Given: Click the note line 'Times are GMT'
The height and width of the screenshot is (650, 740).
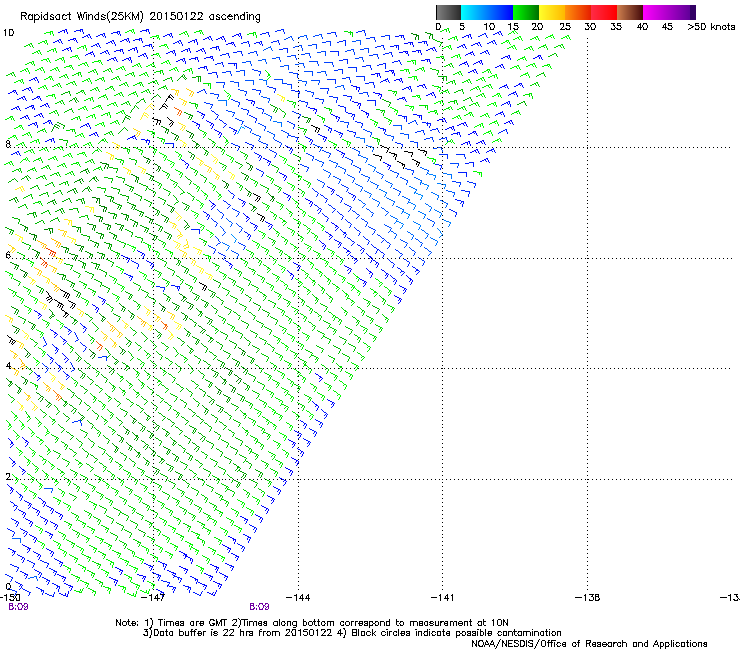Looking at the screenshot, I should coord(193,623).
